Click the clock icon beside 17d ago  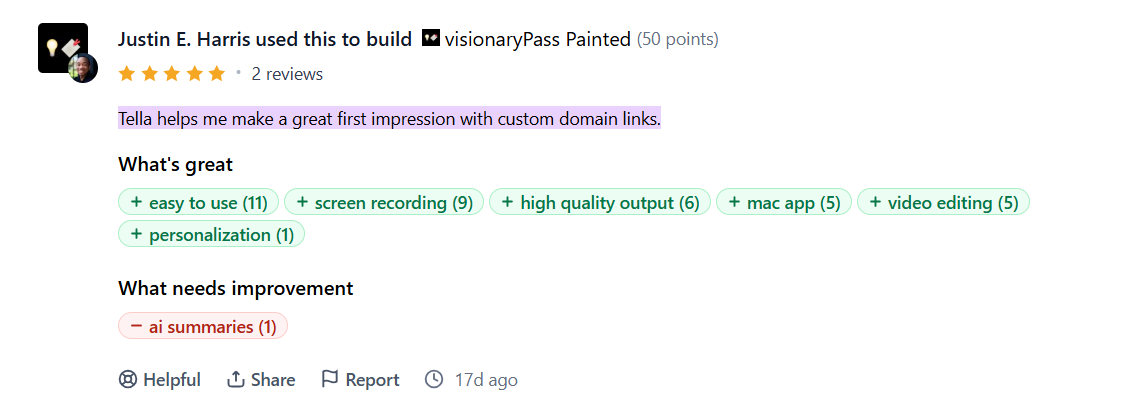click(434, 380)
